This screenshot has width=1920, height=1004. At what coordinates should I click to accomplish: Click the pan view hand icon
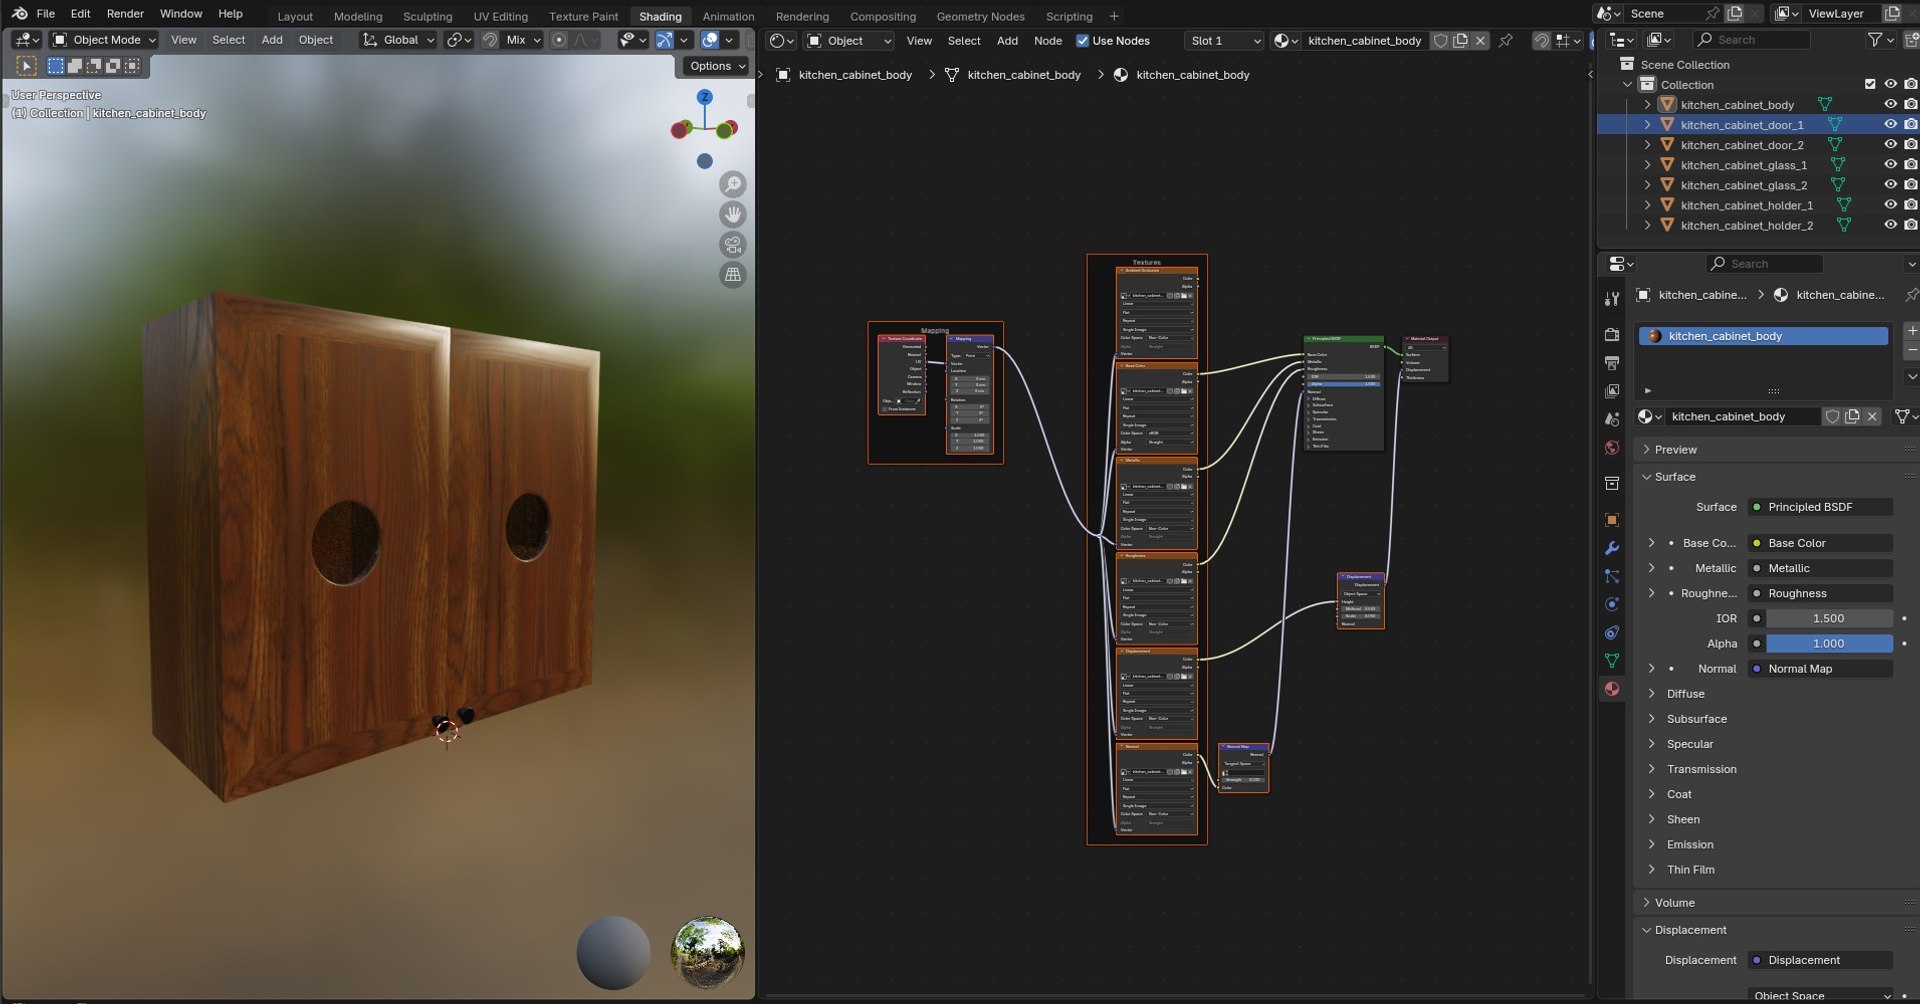[733, 214]
